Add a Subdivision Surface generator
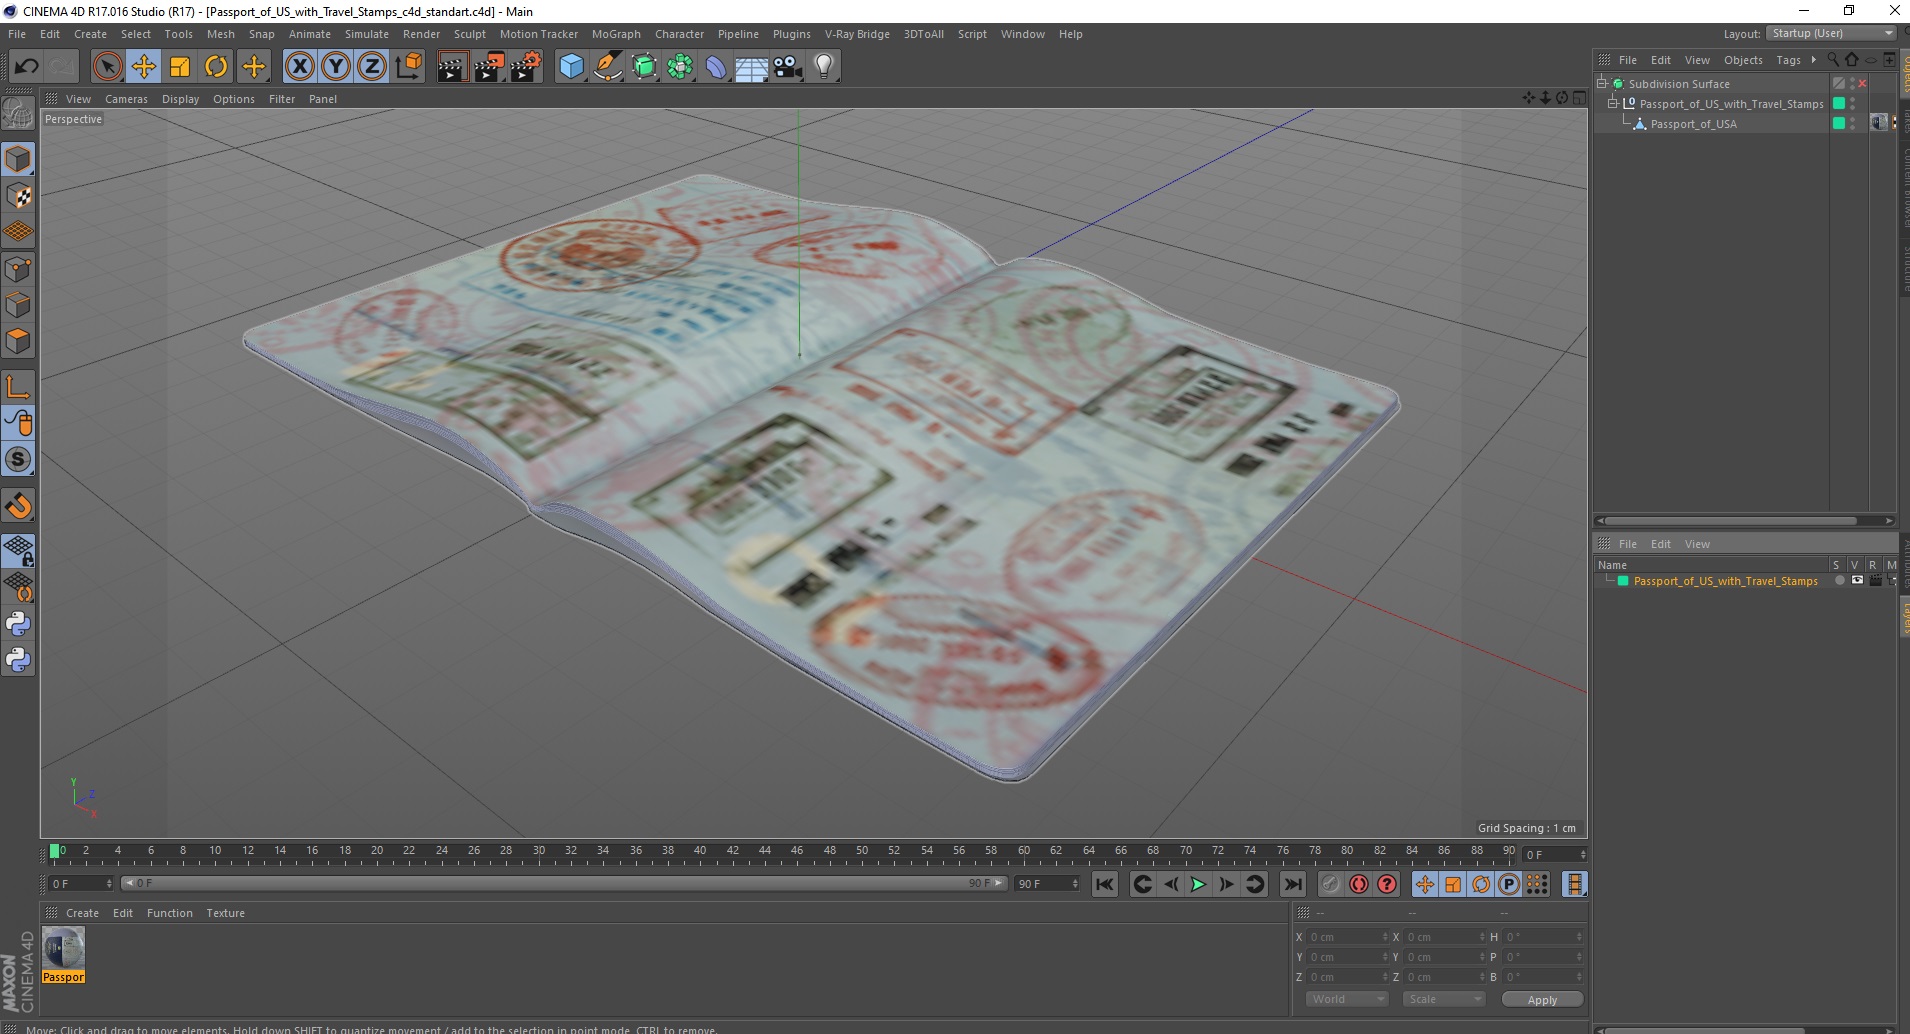1910x1034 pixels. click(x=644, y=67)
